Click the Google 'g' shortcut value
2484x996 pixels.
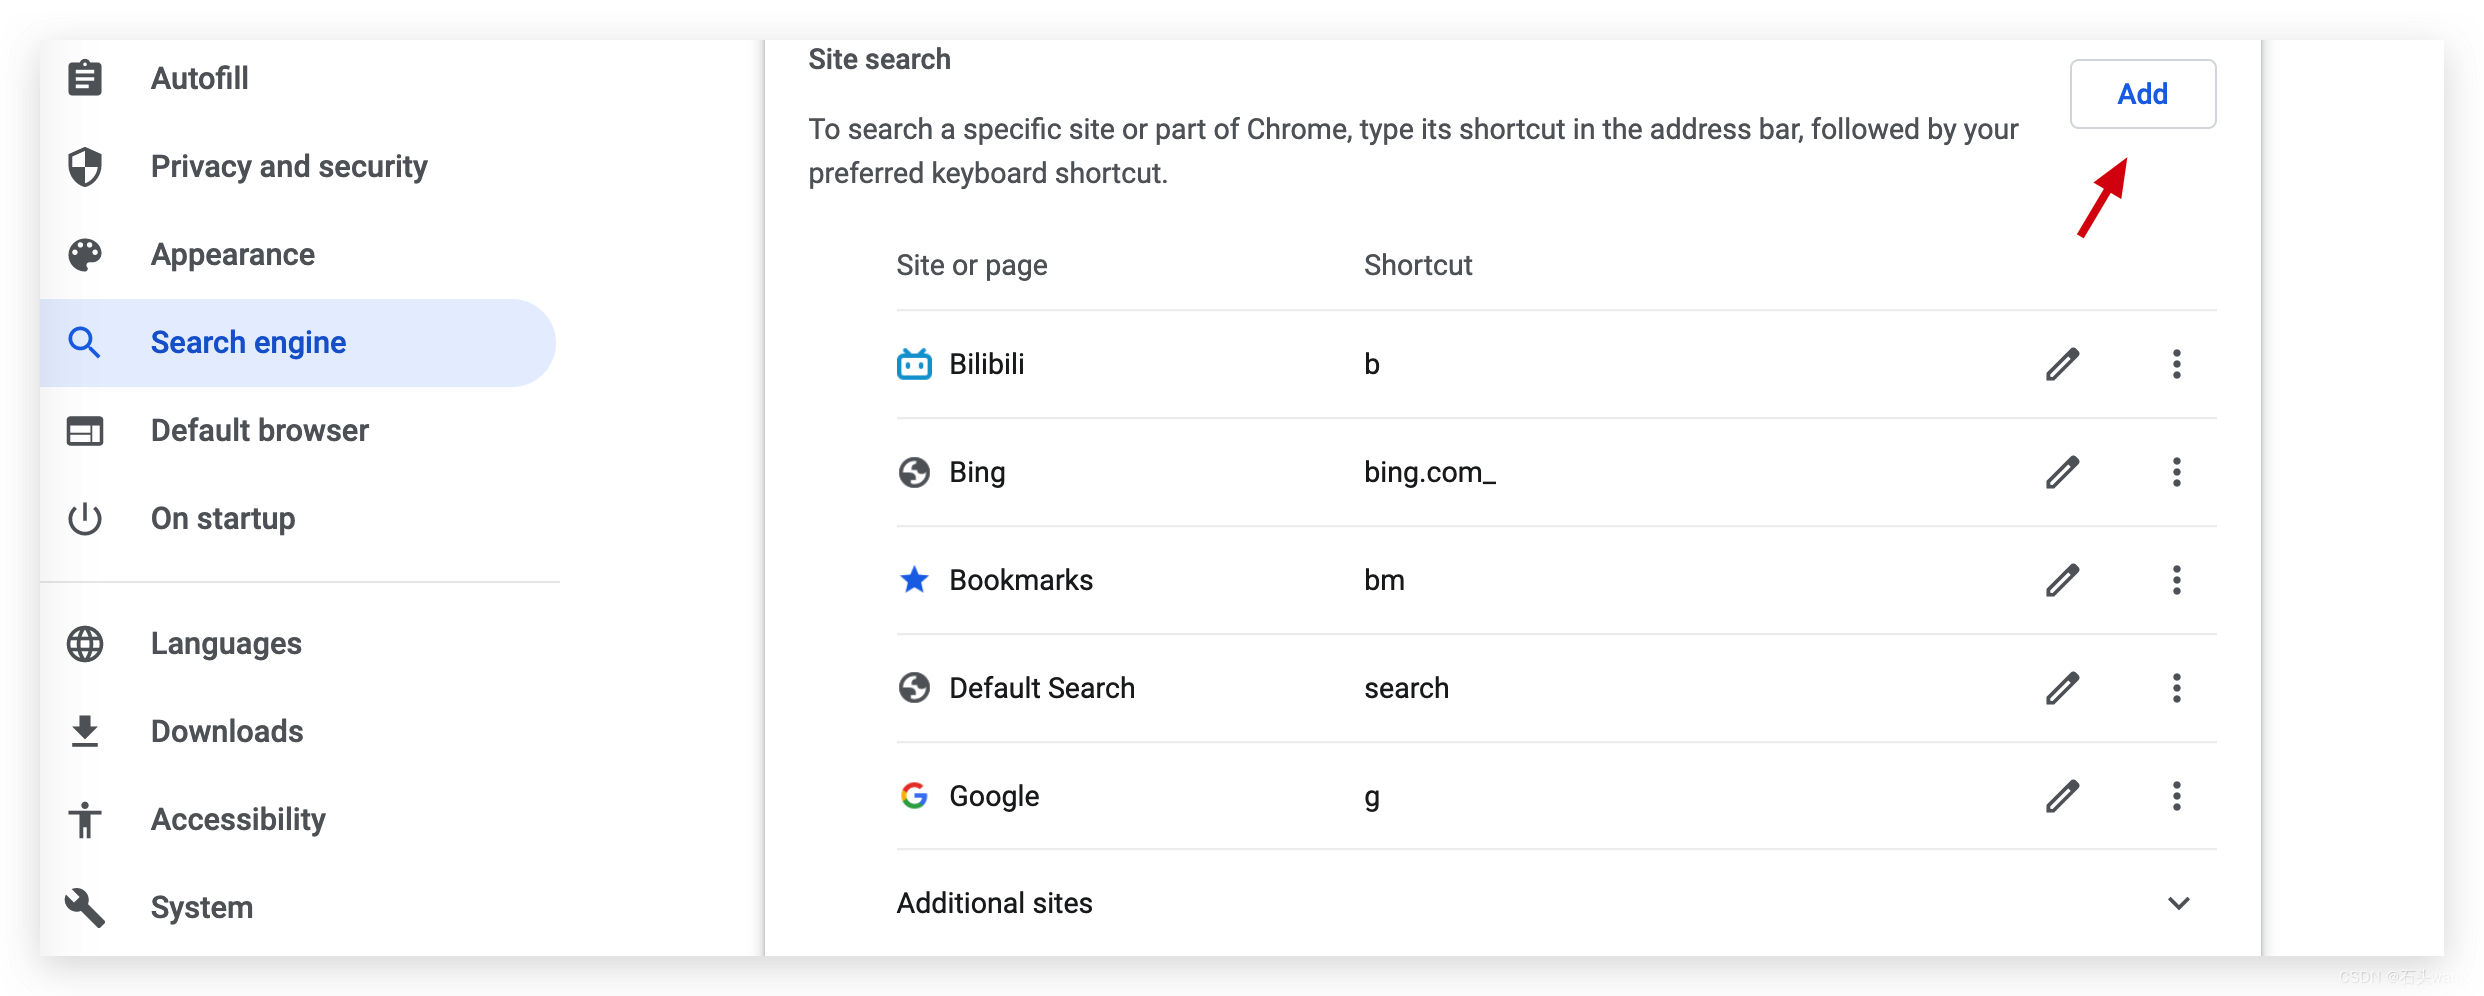coord(1372,798)
